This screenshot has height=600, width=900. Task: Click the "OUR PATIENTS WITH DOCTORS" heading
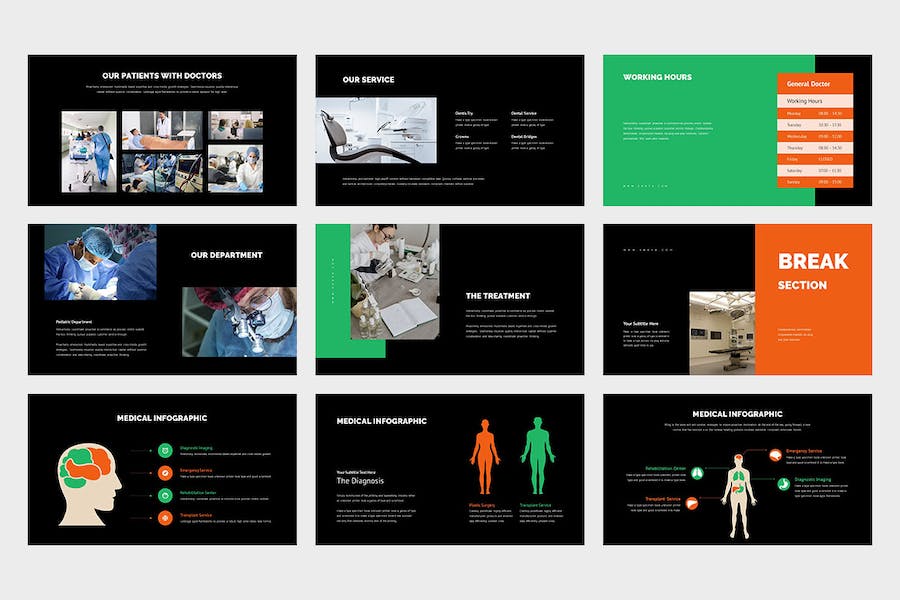pos(162,76)
